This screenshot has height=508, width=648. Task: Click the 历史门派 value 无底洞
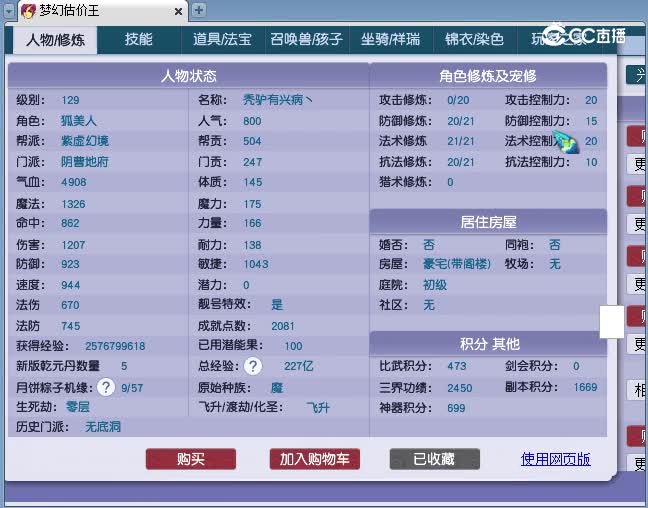tap(103, 427)
